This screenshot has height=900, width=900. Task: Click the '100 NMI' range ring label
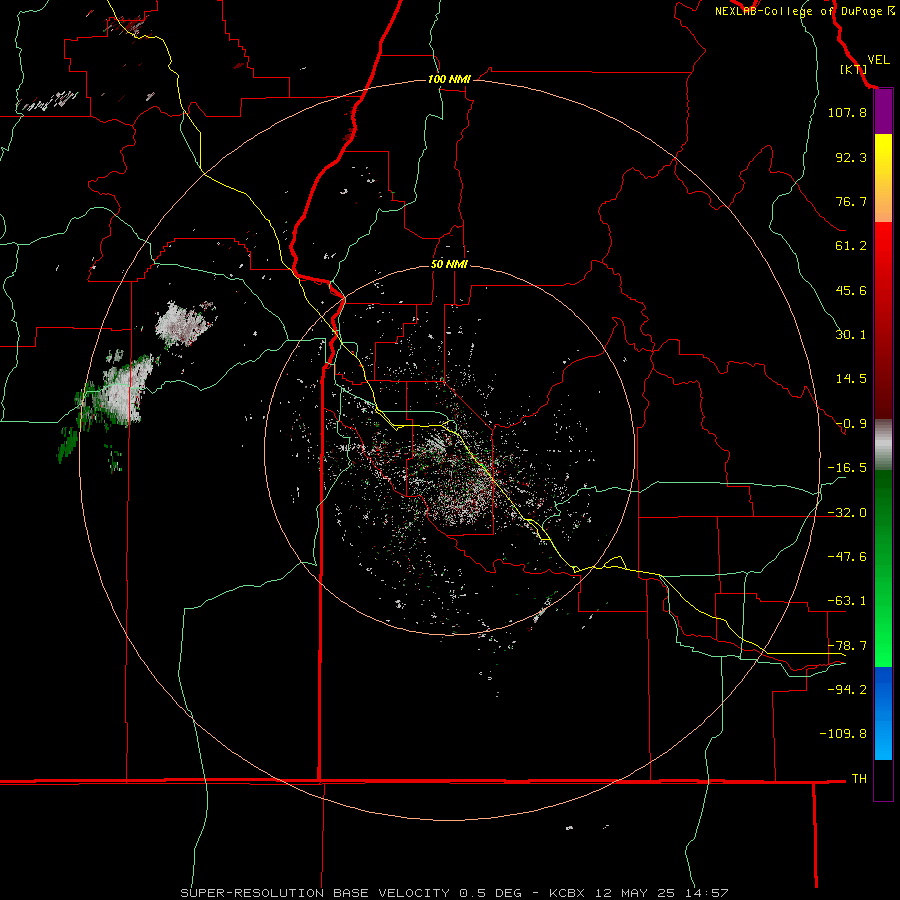pos(449,79)
